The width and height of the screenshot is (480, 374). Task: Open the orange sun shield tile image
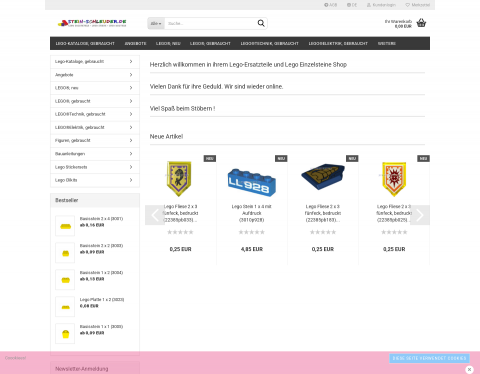coord(394,179)
